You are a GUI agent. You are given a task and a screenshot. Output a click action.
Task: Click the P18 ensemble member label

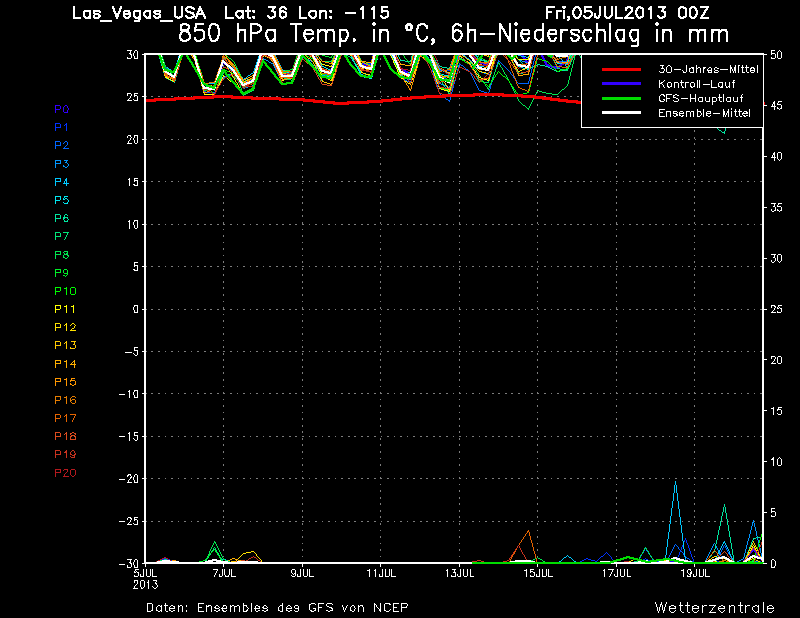pyautogui.click(x=65, y=436)
